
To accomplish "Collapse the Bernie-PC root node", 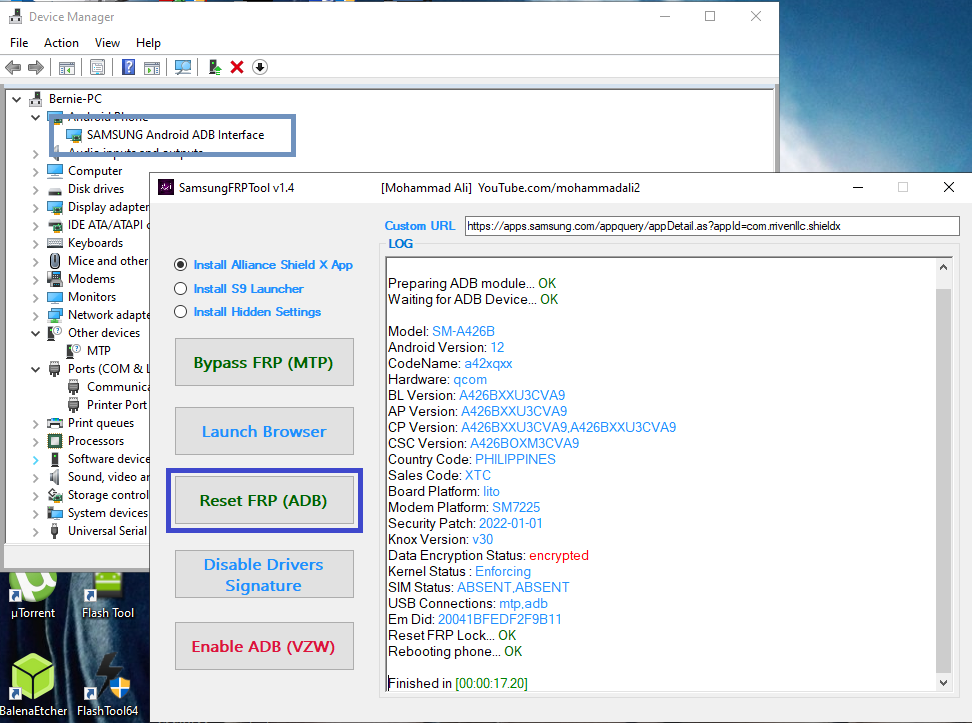I will pyautogui.click(x=17, y=99).
